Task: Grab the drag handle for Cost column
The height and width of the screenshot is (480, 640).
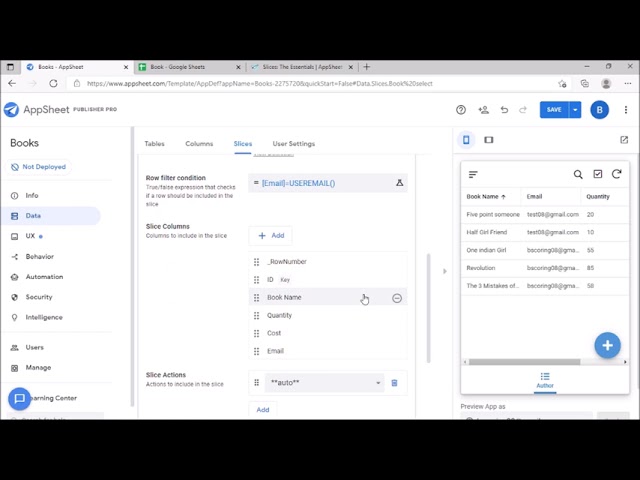Action: [256, 333]
